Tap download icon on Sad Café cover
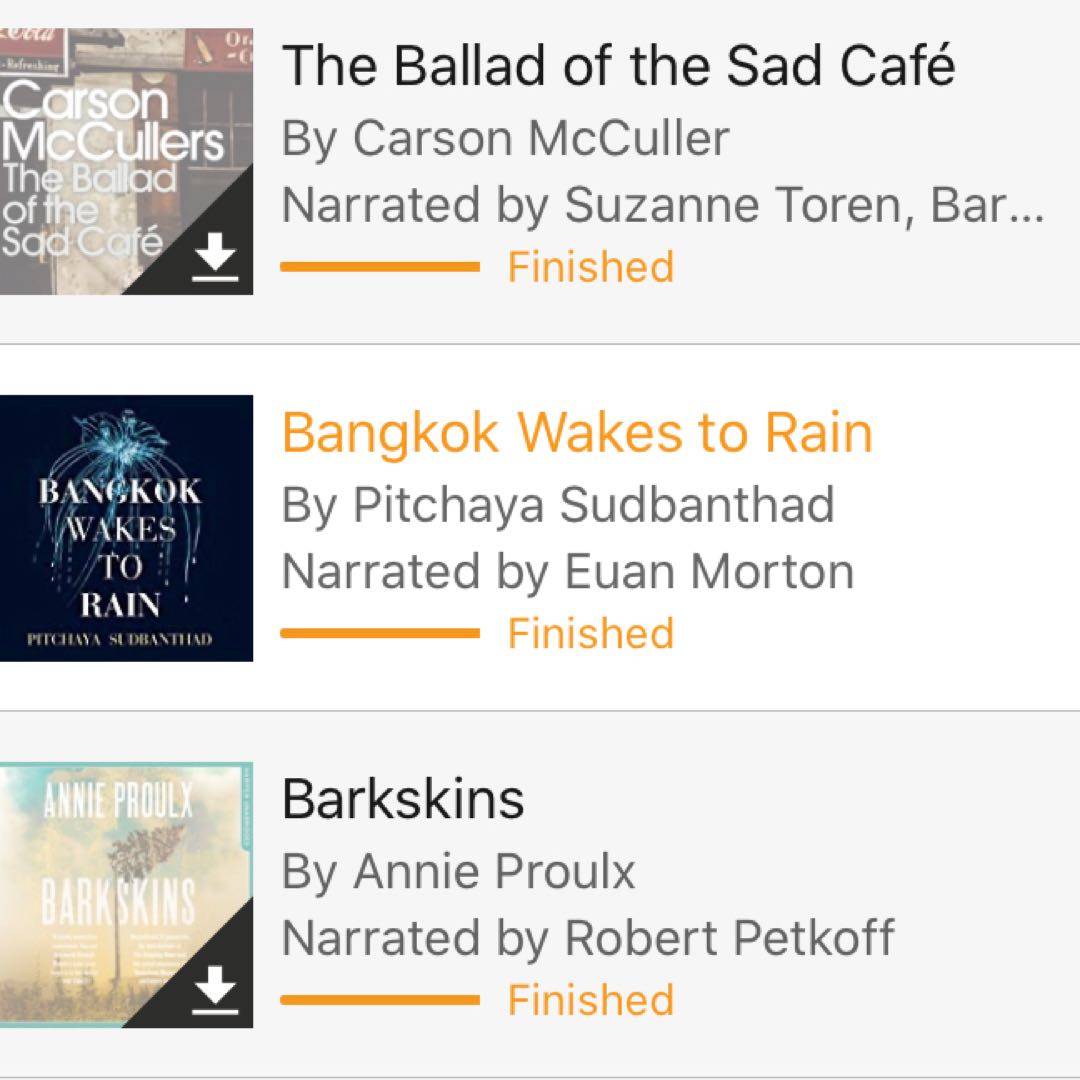 [215, 260]
